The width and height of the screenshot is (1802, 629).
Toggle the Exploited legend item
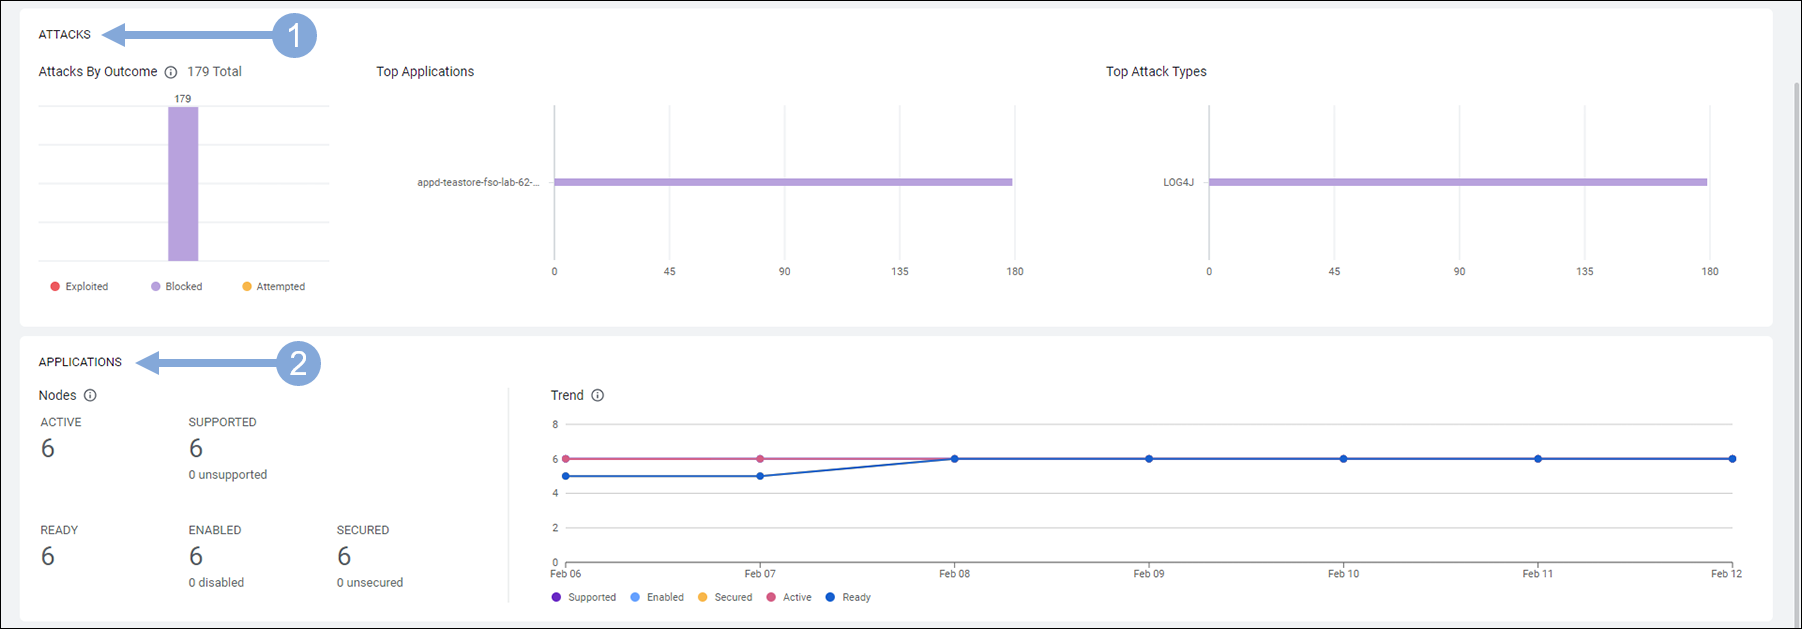79,287
